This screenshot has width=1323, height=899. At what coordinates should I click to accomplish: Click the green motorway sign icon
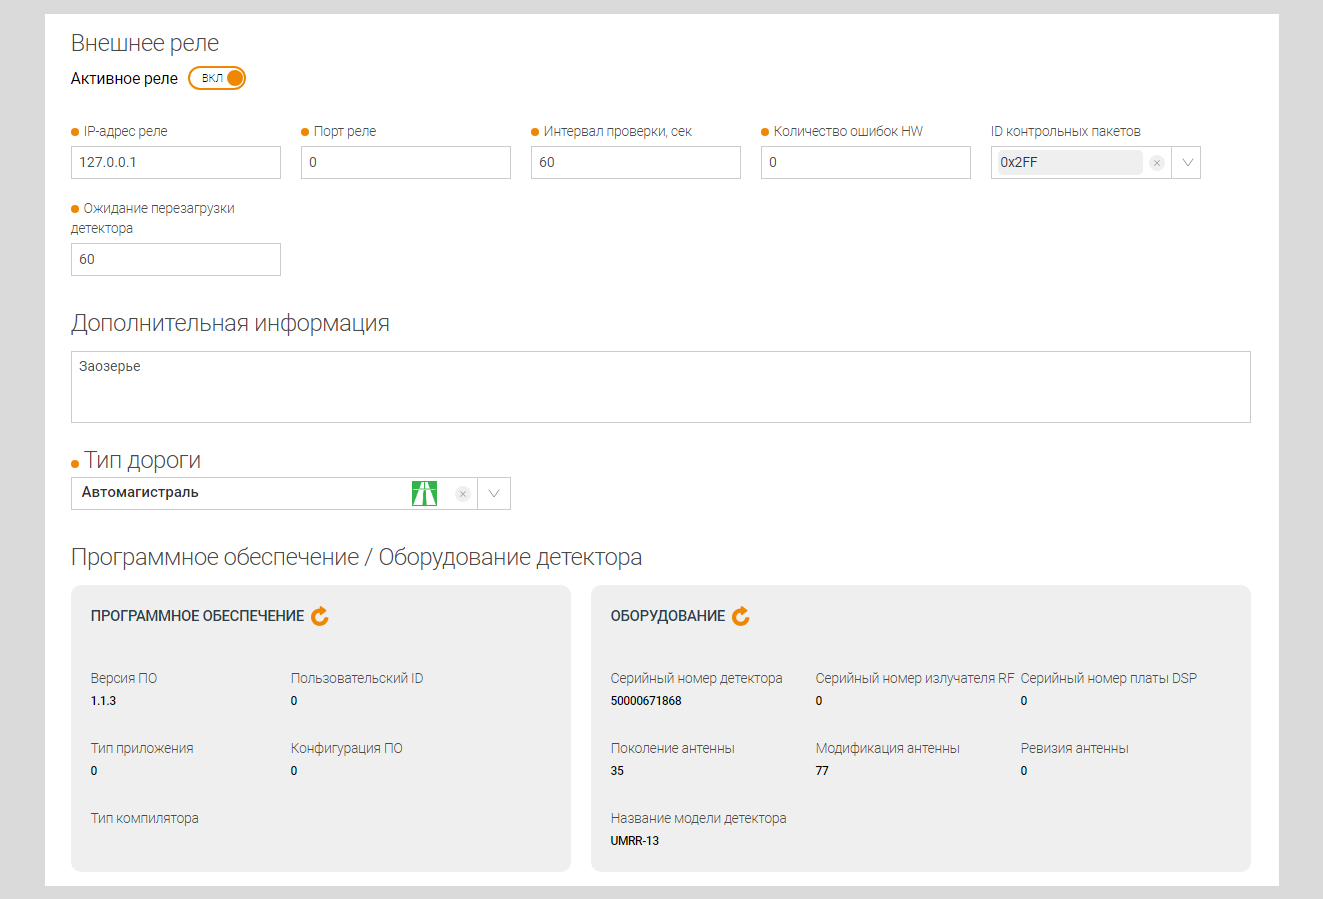pos(425,493)
